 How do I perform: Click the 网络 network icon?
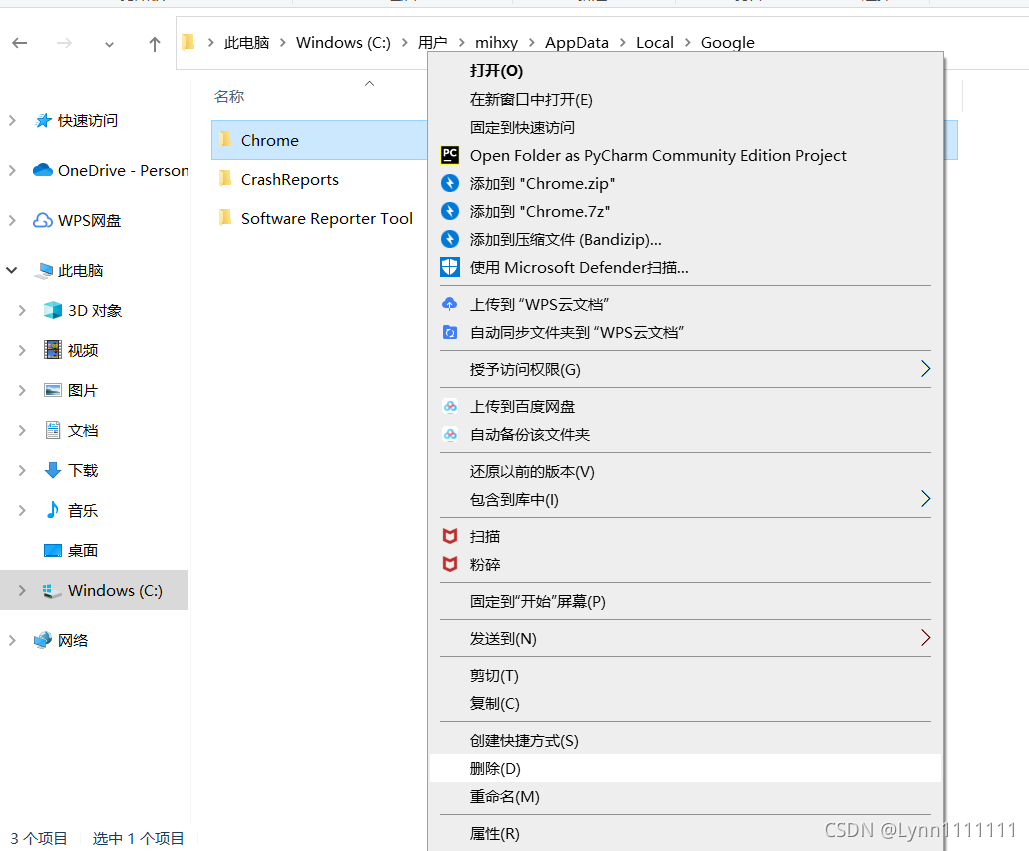pos(43,640)
